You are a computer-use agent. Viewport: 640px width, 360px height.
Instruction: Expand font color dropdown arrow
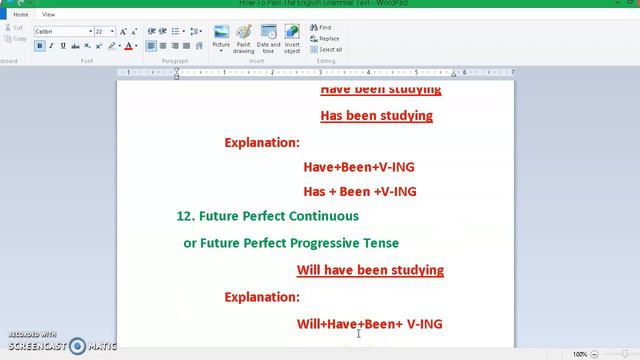point(136,46)
